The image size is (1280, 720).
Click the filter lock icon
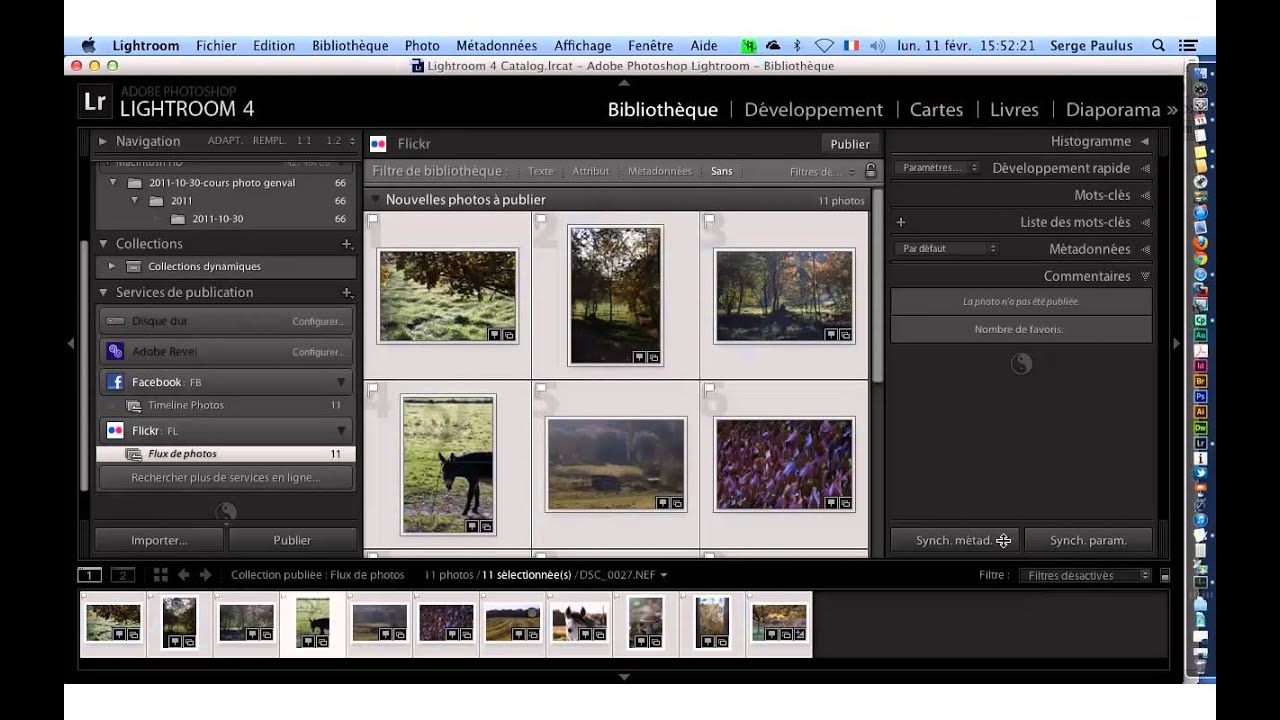click(x=871, y=171)
